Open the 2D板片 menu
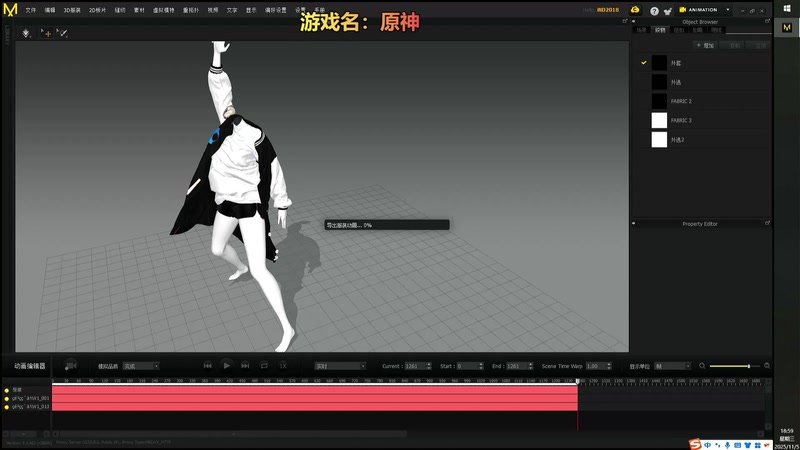Screen dimensions: 800x450 click(x=97, y=10)
